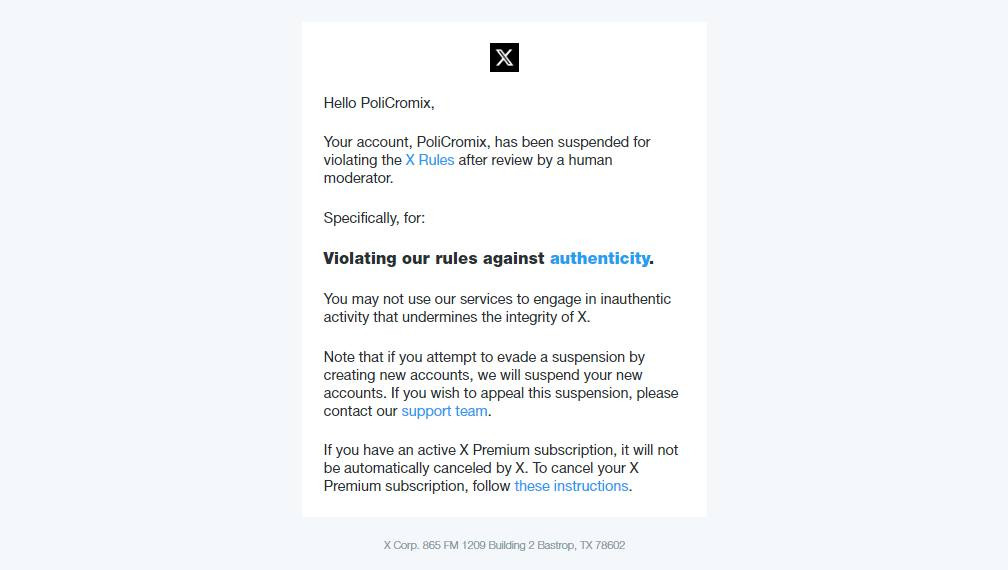Click the "Specifically, for:" line
Screen dimensions: 1008x570
374,218
